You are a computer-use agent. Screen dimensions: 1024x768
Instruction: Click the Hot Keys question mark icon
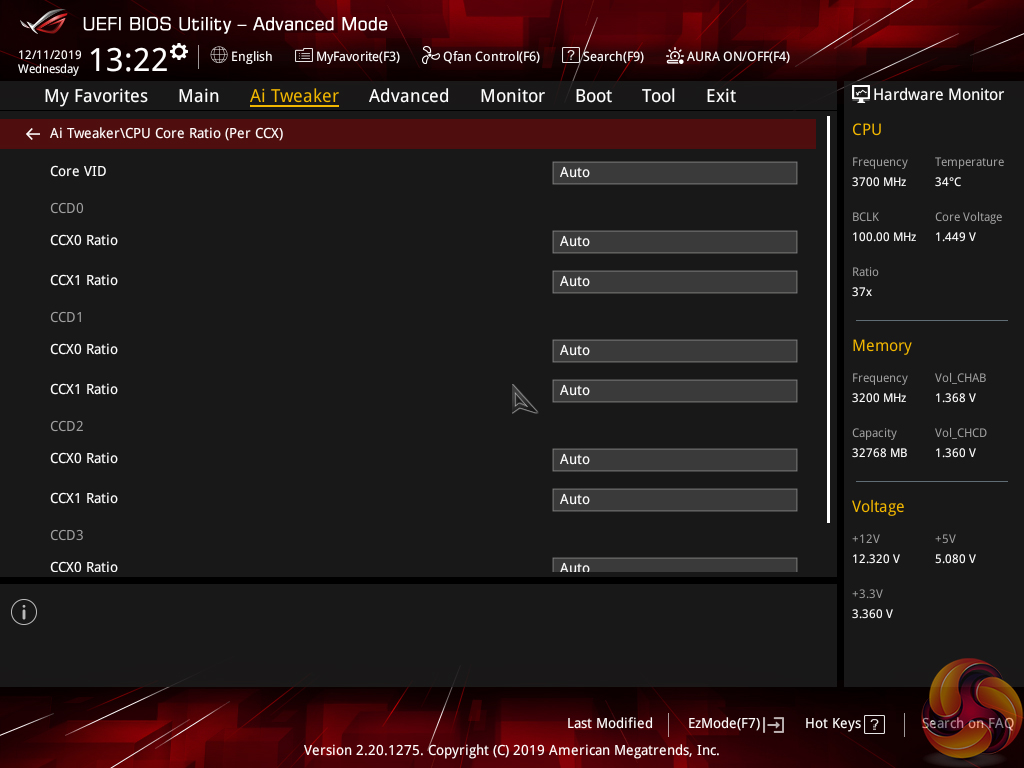point(874,724)
